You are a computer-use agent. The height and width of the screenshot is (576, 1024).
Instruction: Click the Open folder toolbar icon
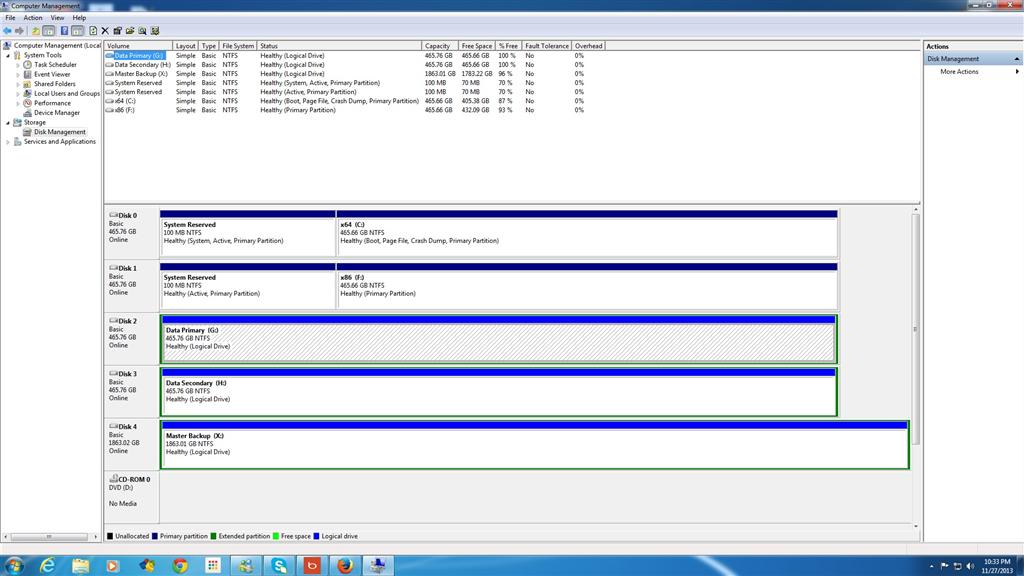(x=130, y=31)
